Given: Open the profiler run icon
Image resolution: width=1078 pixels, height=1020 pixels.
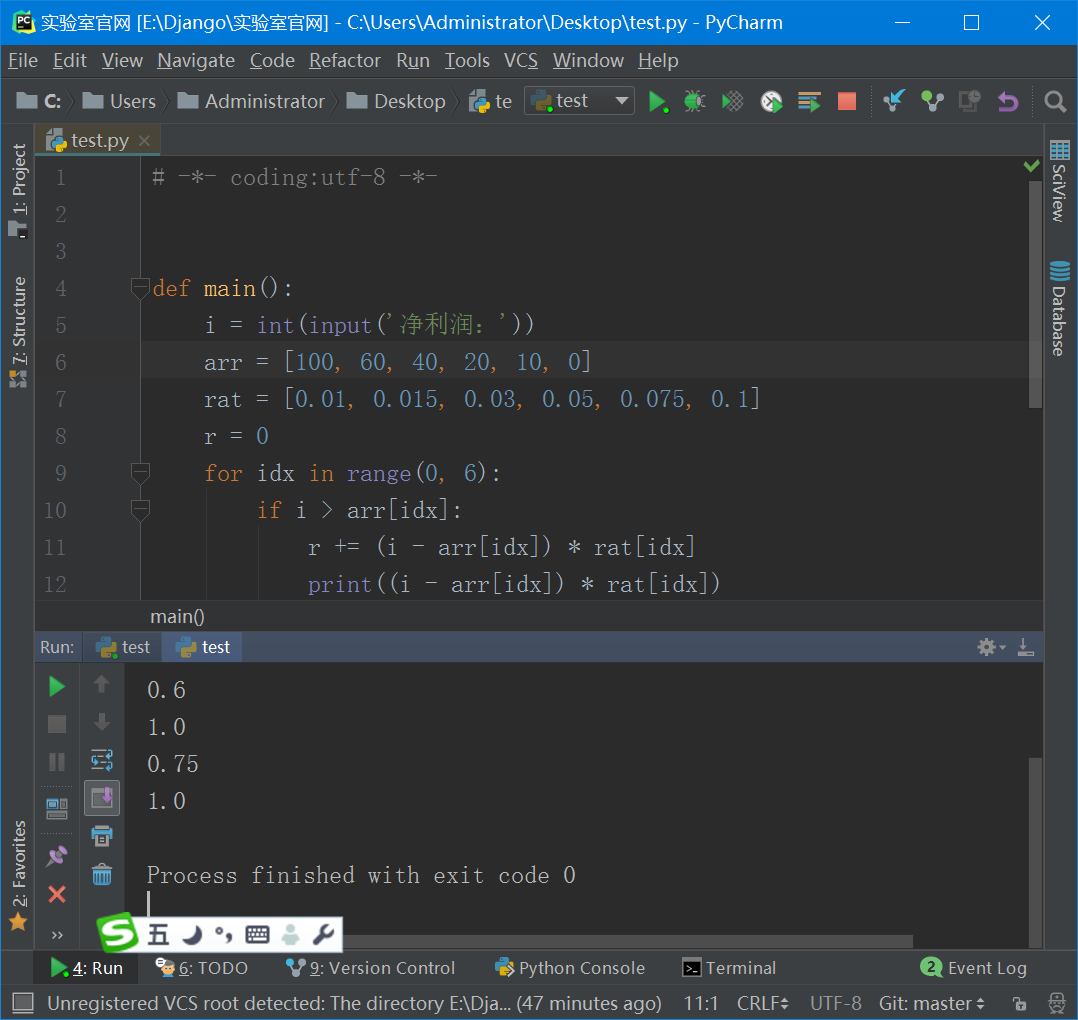Looking at the screenshot, I should (771, 102).
